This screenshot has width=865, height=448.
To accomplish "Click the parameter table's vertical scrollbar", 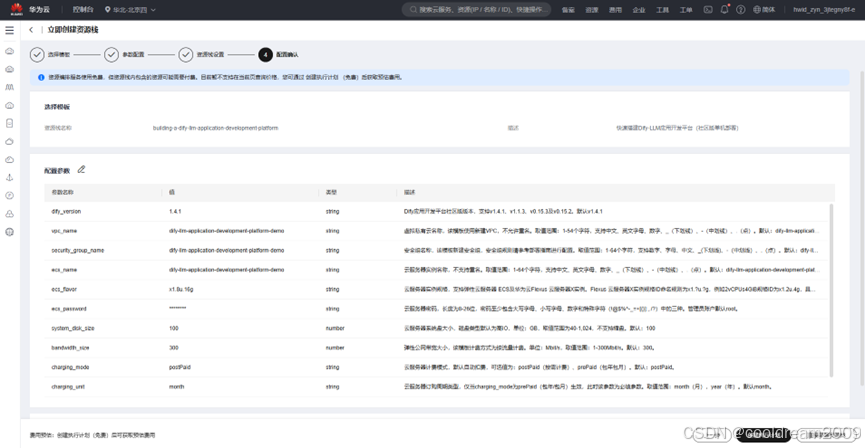I will (x=831, y=290).
